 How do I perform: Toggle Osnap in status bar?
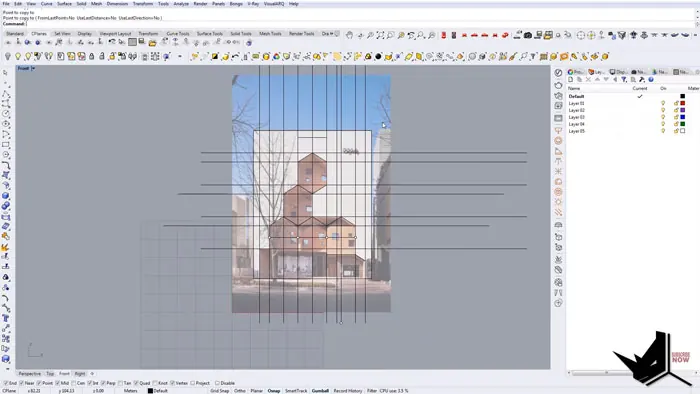(x=274, y=390)
